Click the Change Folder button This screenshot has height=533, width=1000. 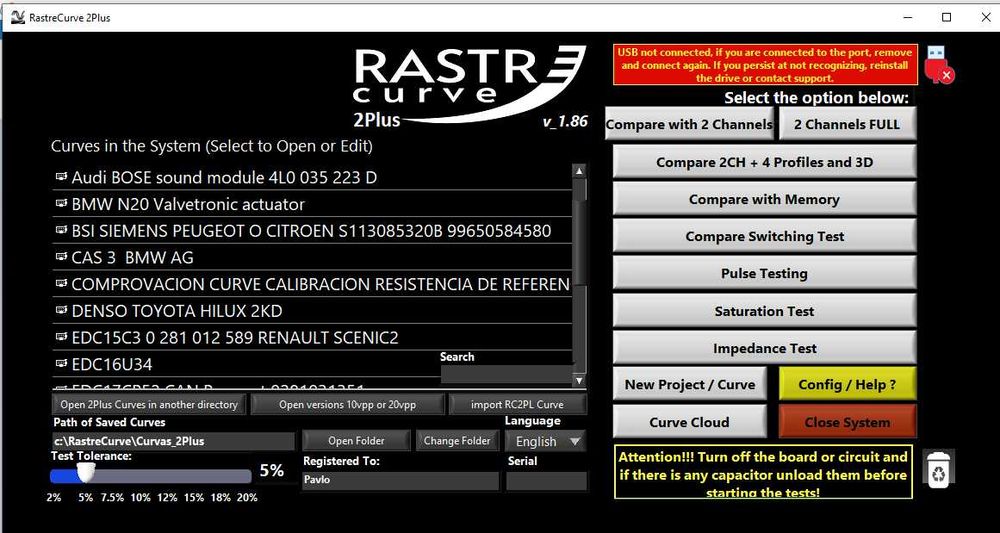(x=457, y=441)
